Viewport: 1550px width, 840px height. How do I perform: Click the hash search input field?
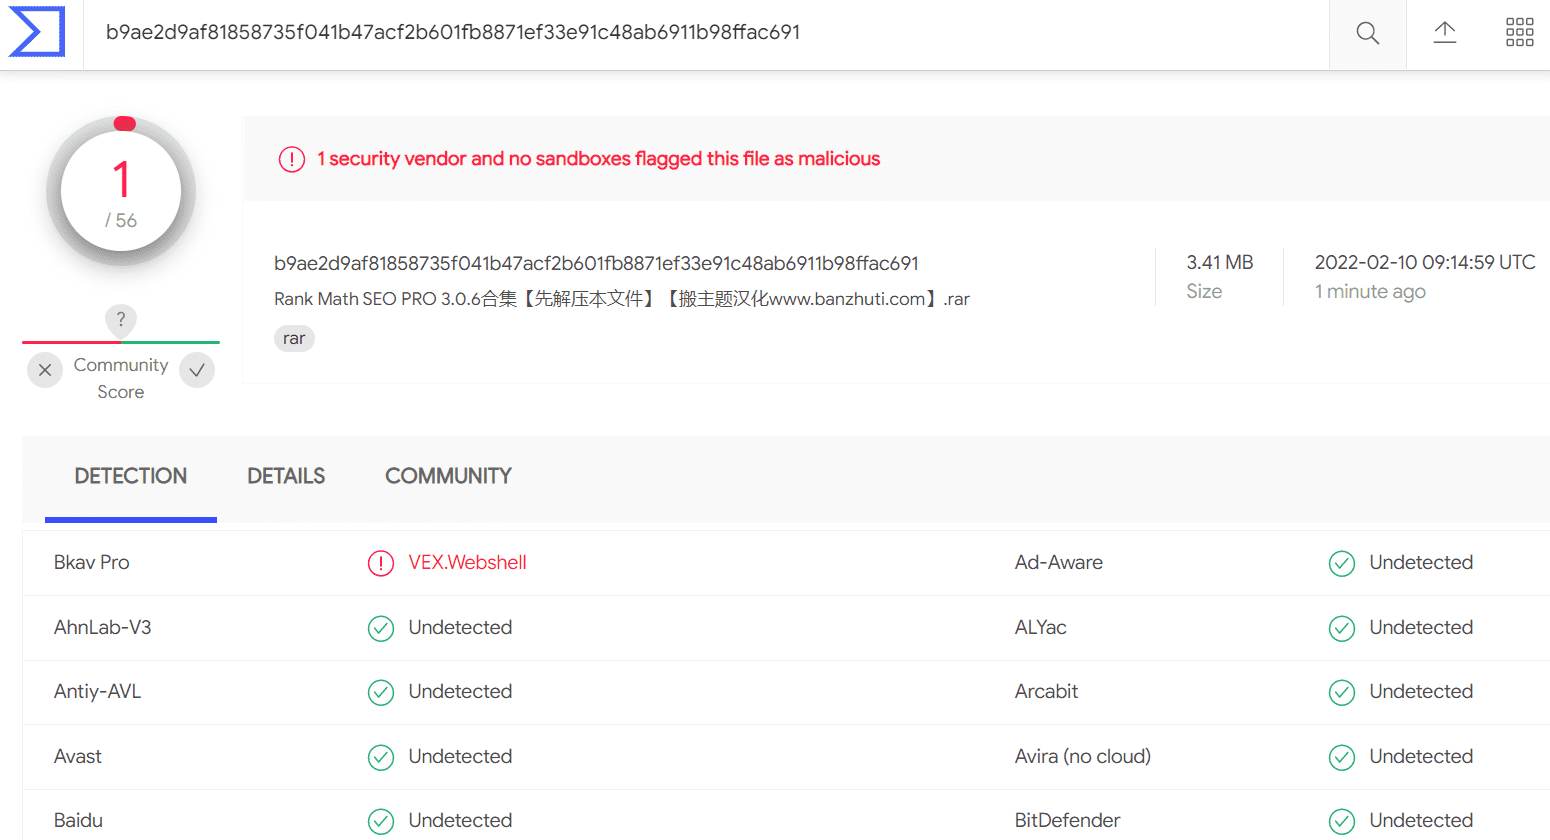pyautogui.click(x=706, y=33)
